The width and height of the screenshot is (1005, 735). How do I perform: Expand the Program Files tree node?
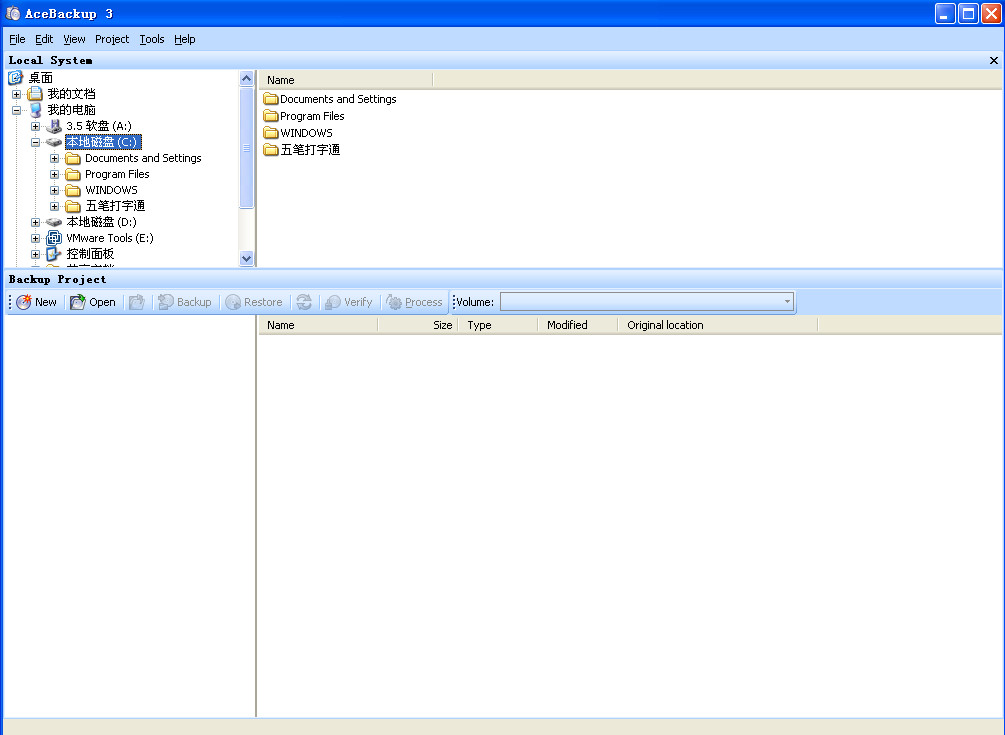[x=55, y=174]
